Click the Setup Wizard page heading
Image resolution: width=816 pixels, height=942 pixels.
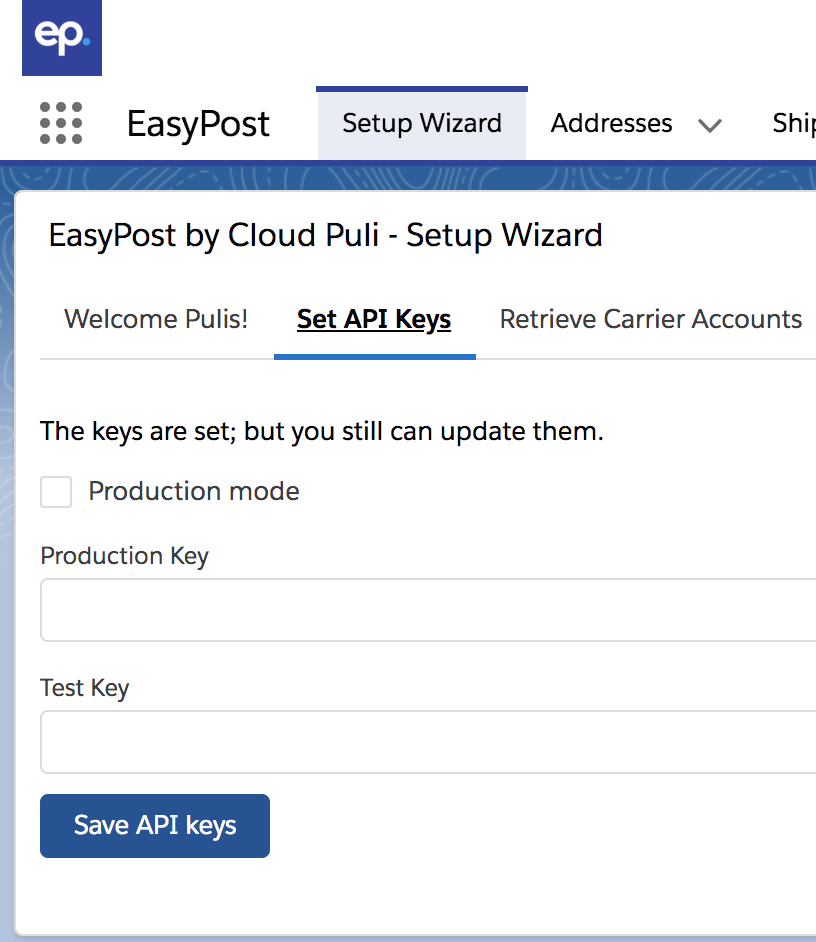coord(326,236)
